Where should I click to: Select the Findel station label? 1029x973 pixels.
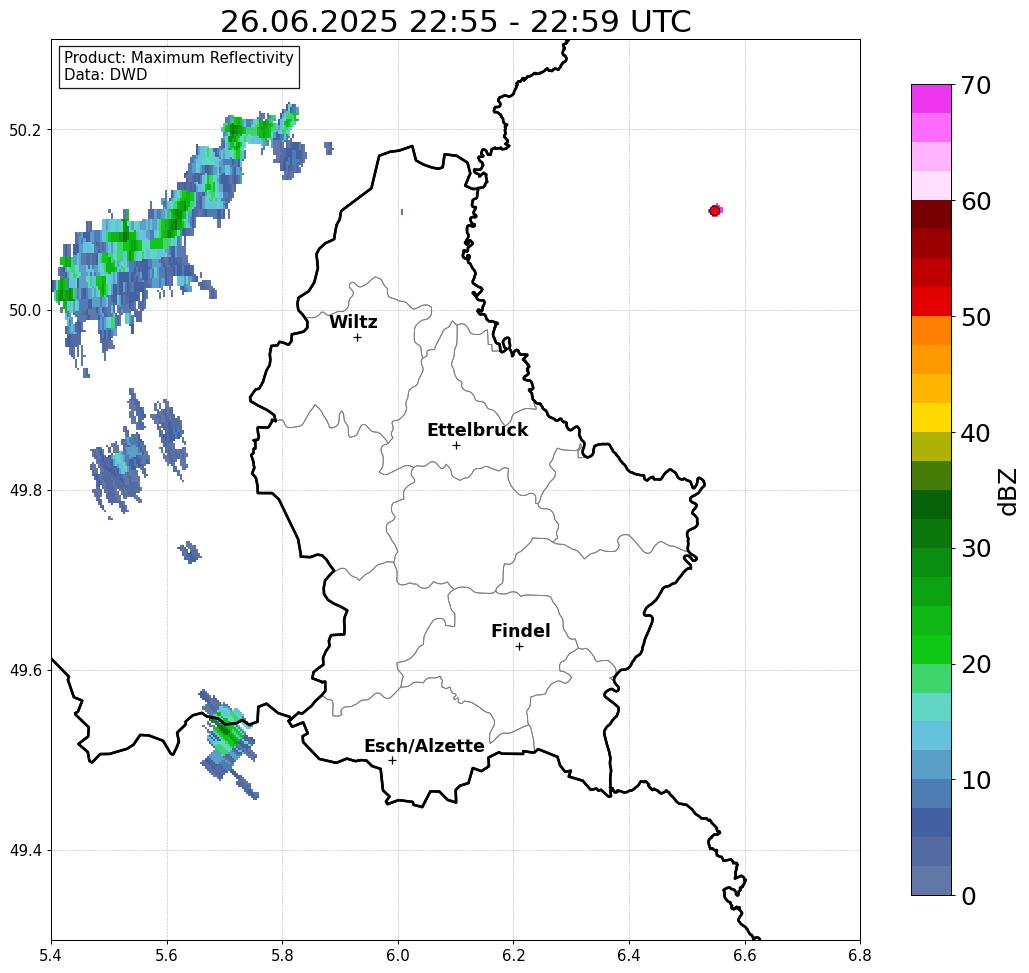tap(520, 631)
